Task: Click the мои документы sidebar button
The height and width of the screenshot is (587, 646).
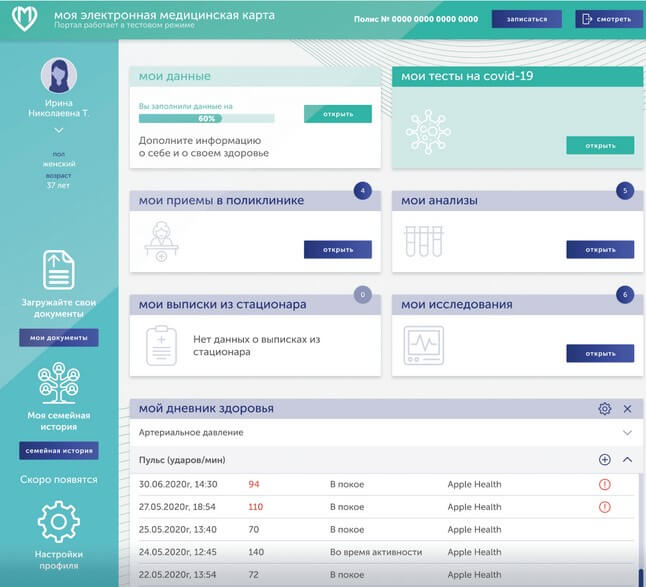Action: point(59,338)
